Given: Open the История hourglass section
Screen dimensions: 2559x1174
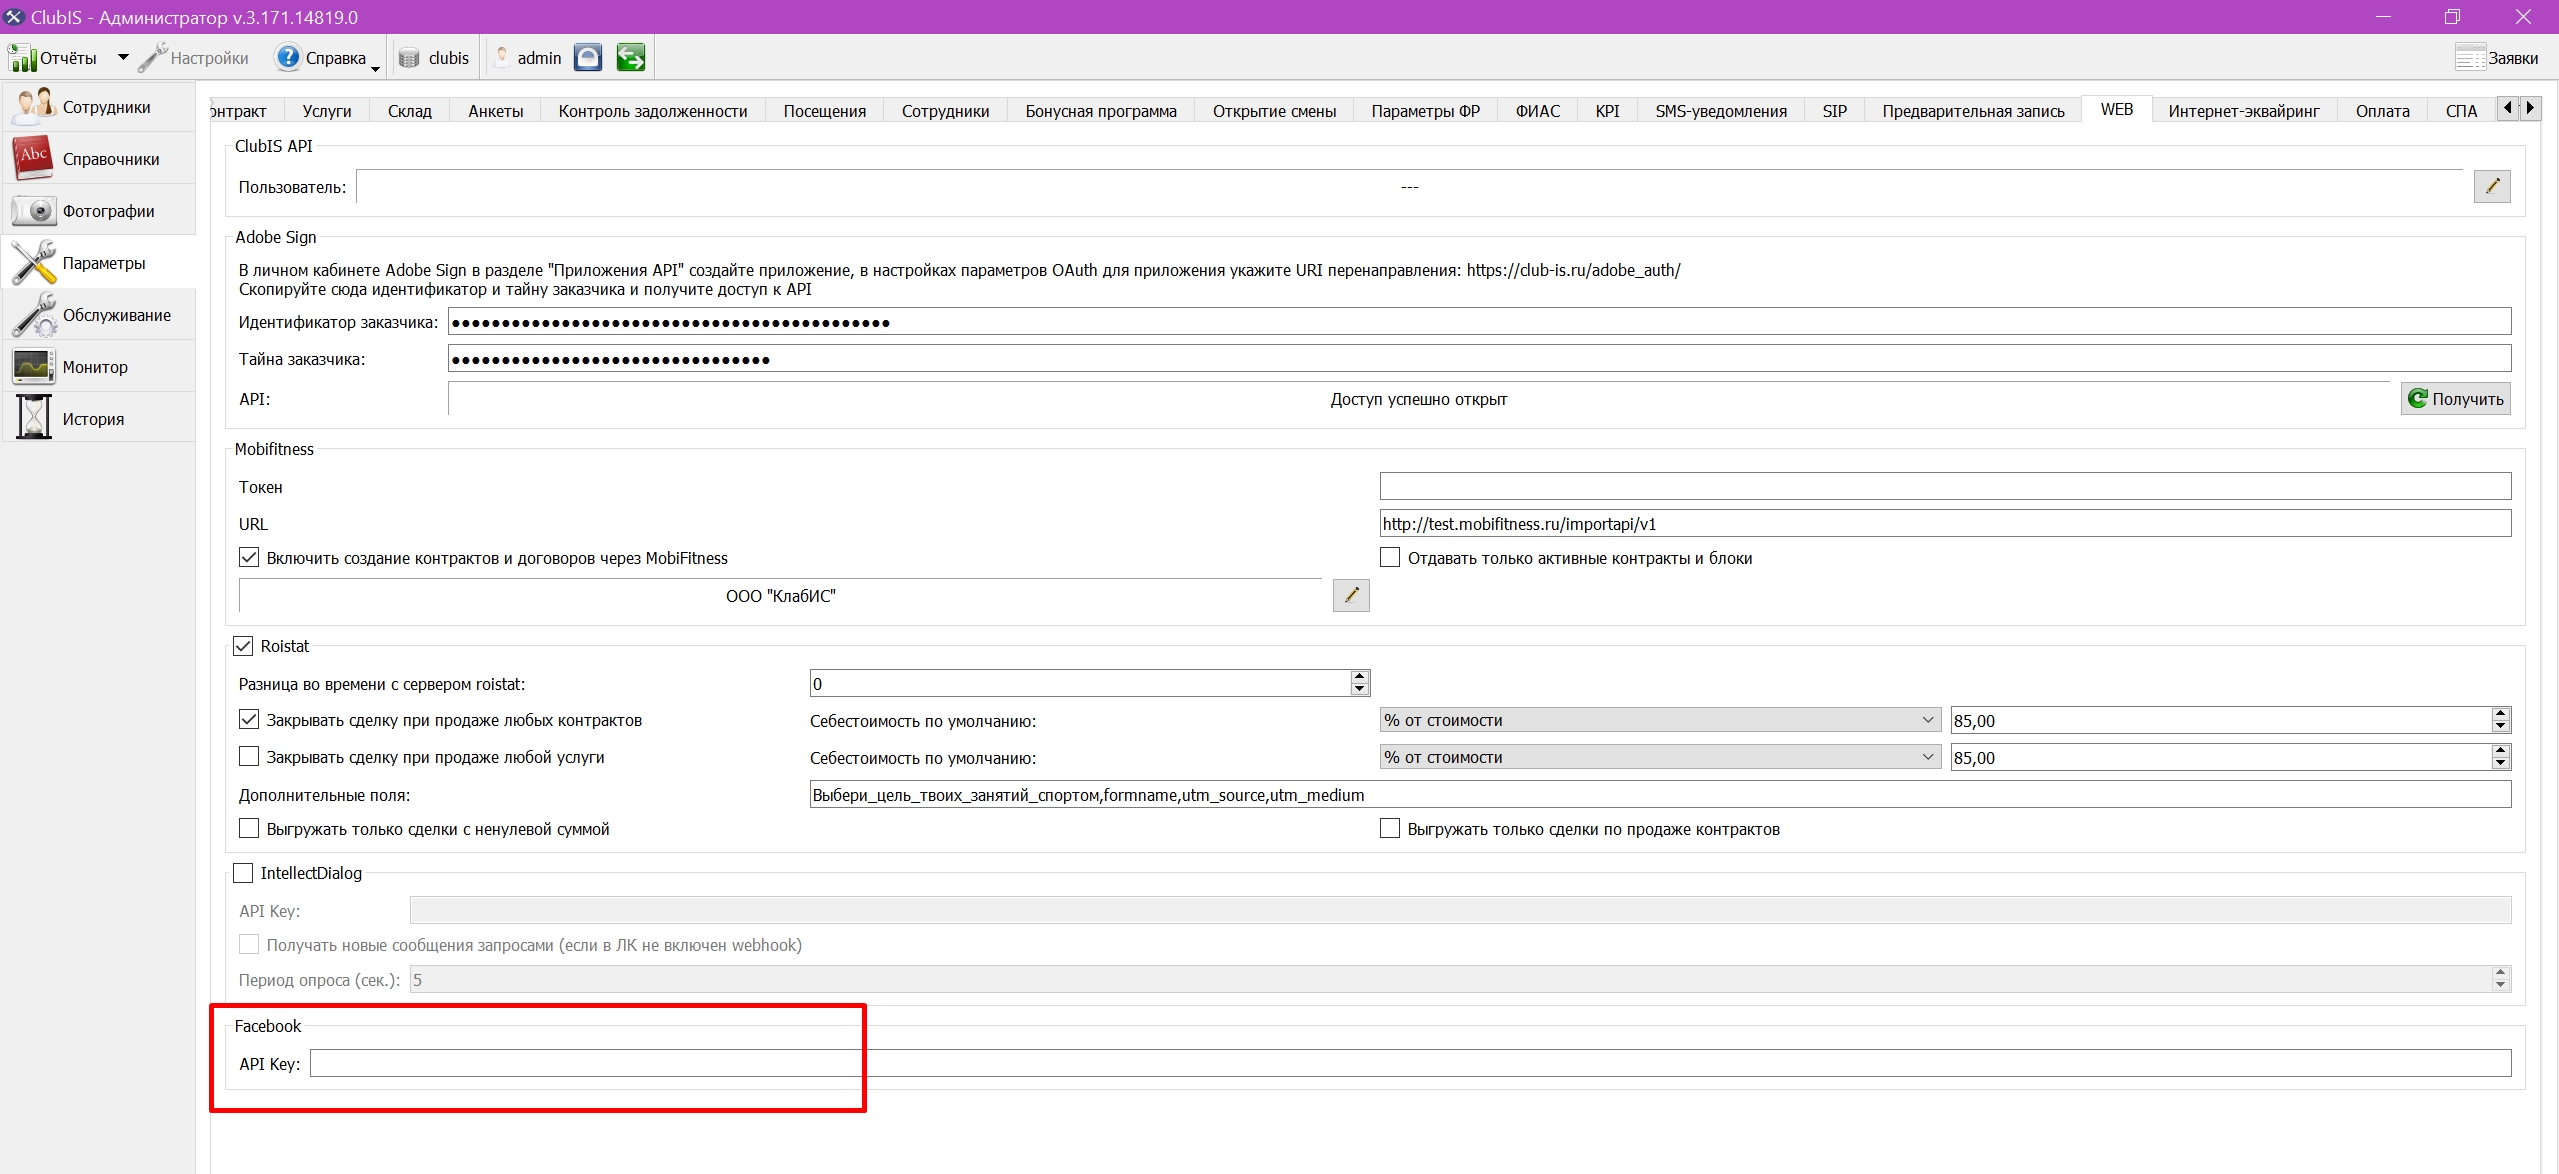Looking at the screenshot, I should [98, 419].
